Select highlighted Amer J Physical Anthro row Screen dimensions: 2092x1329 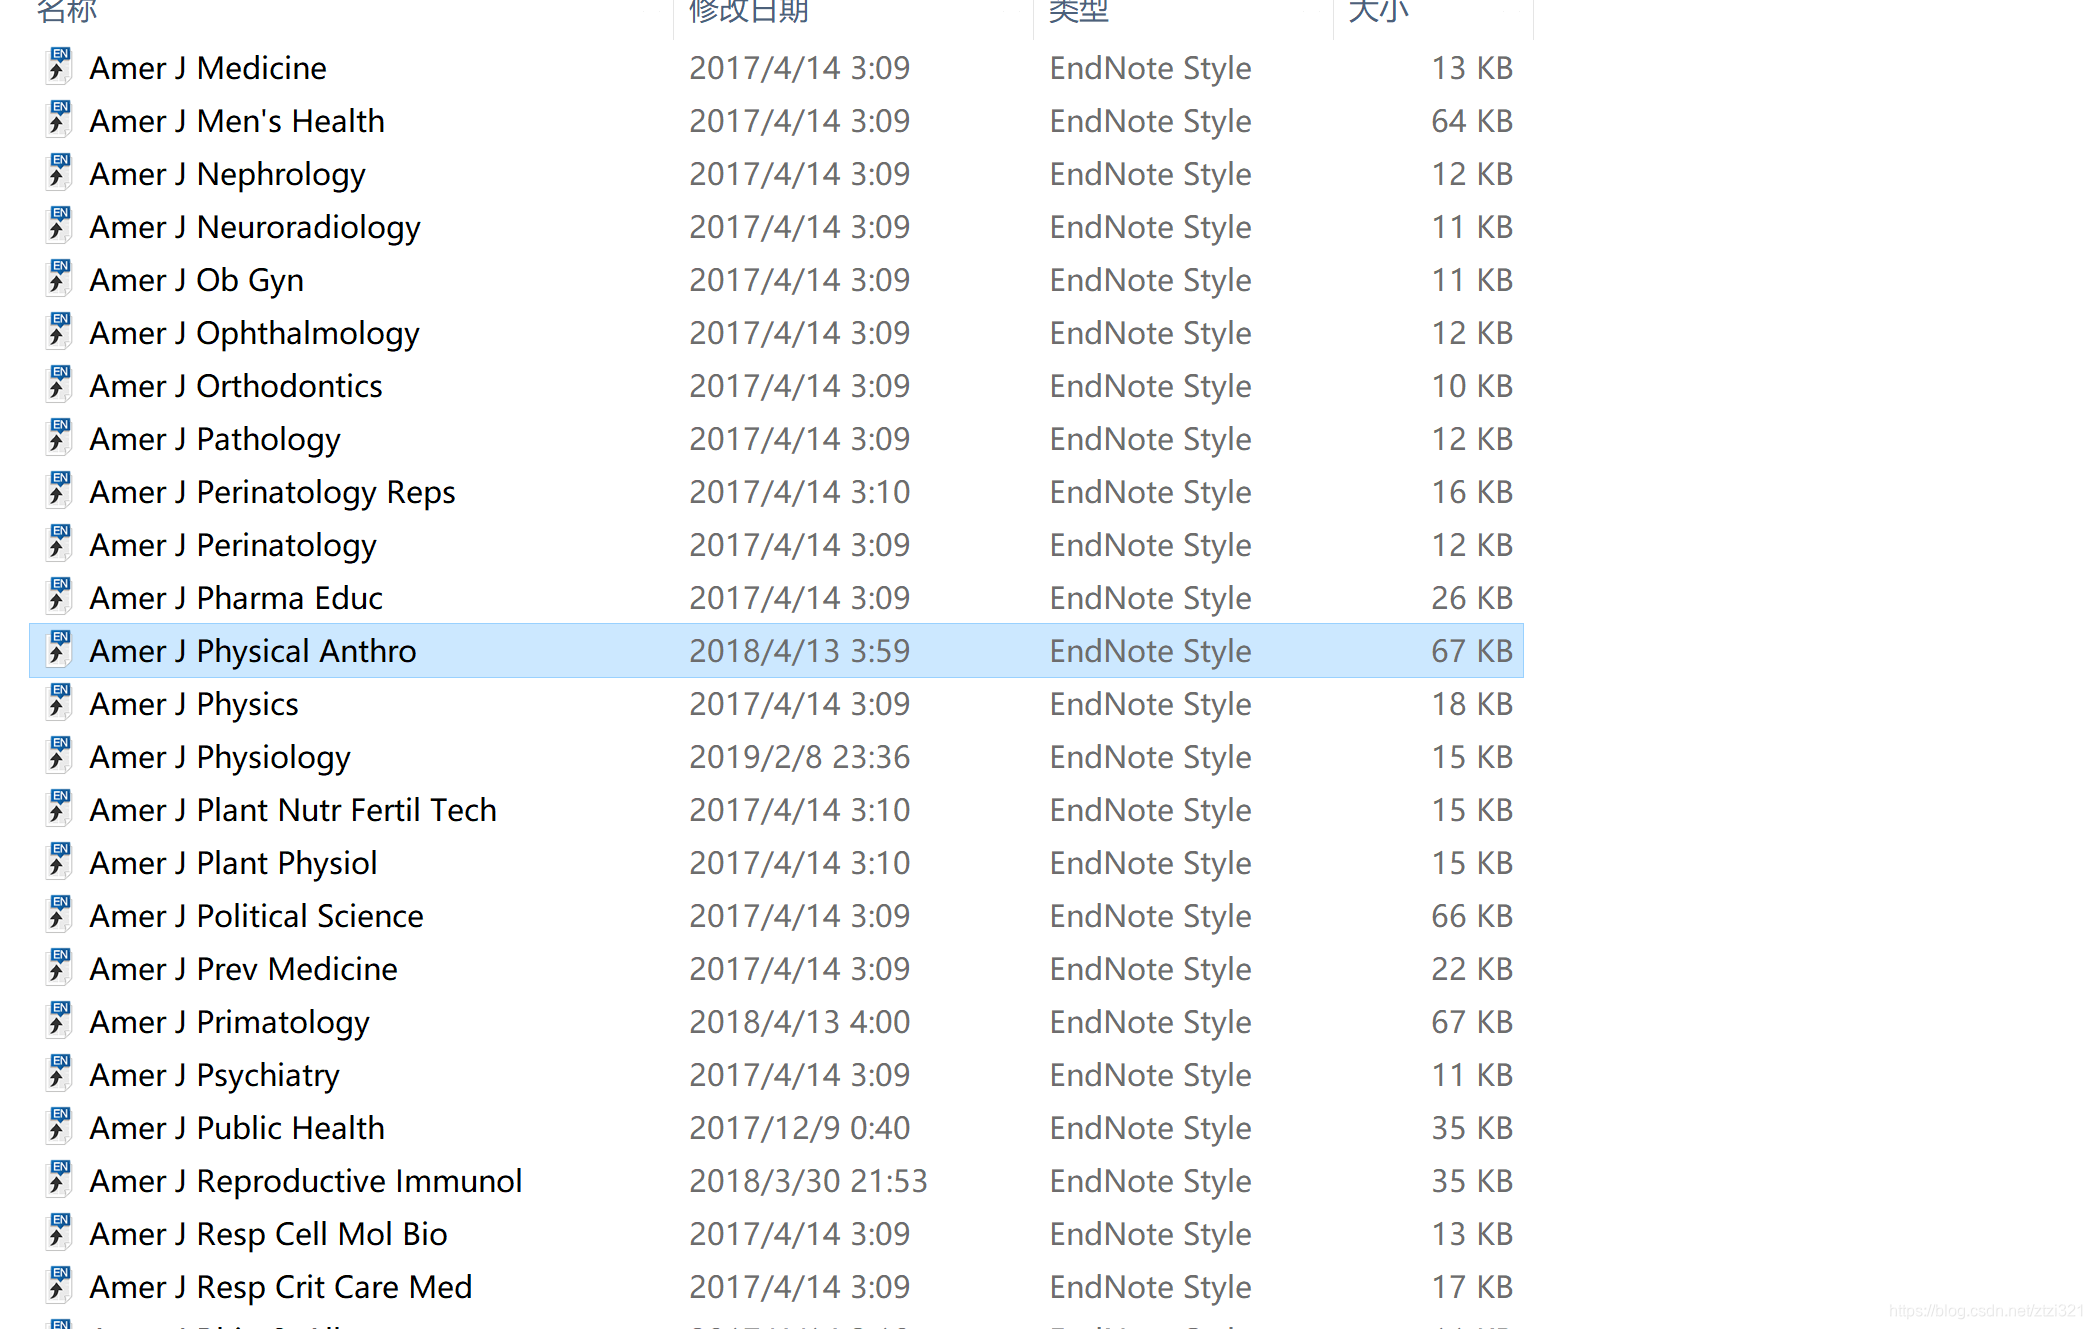click(252, 651)
